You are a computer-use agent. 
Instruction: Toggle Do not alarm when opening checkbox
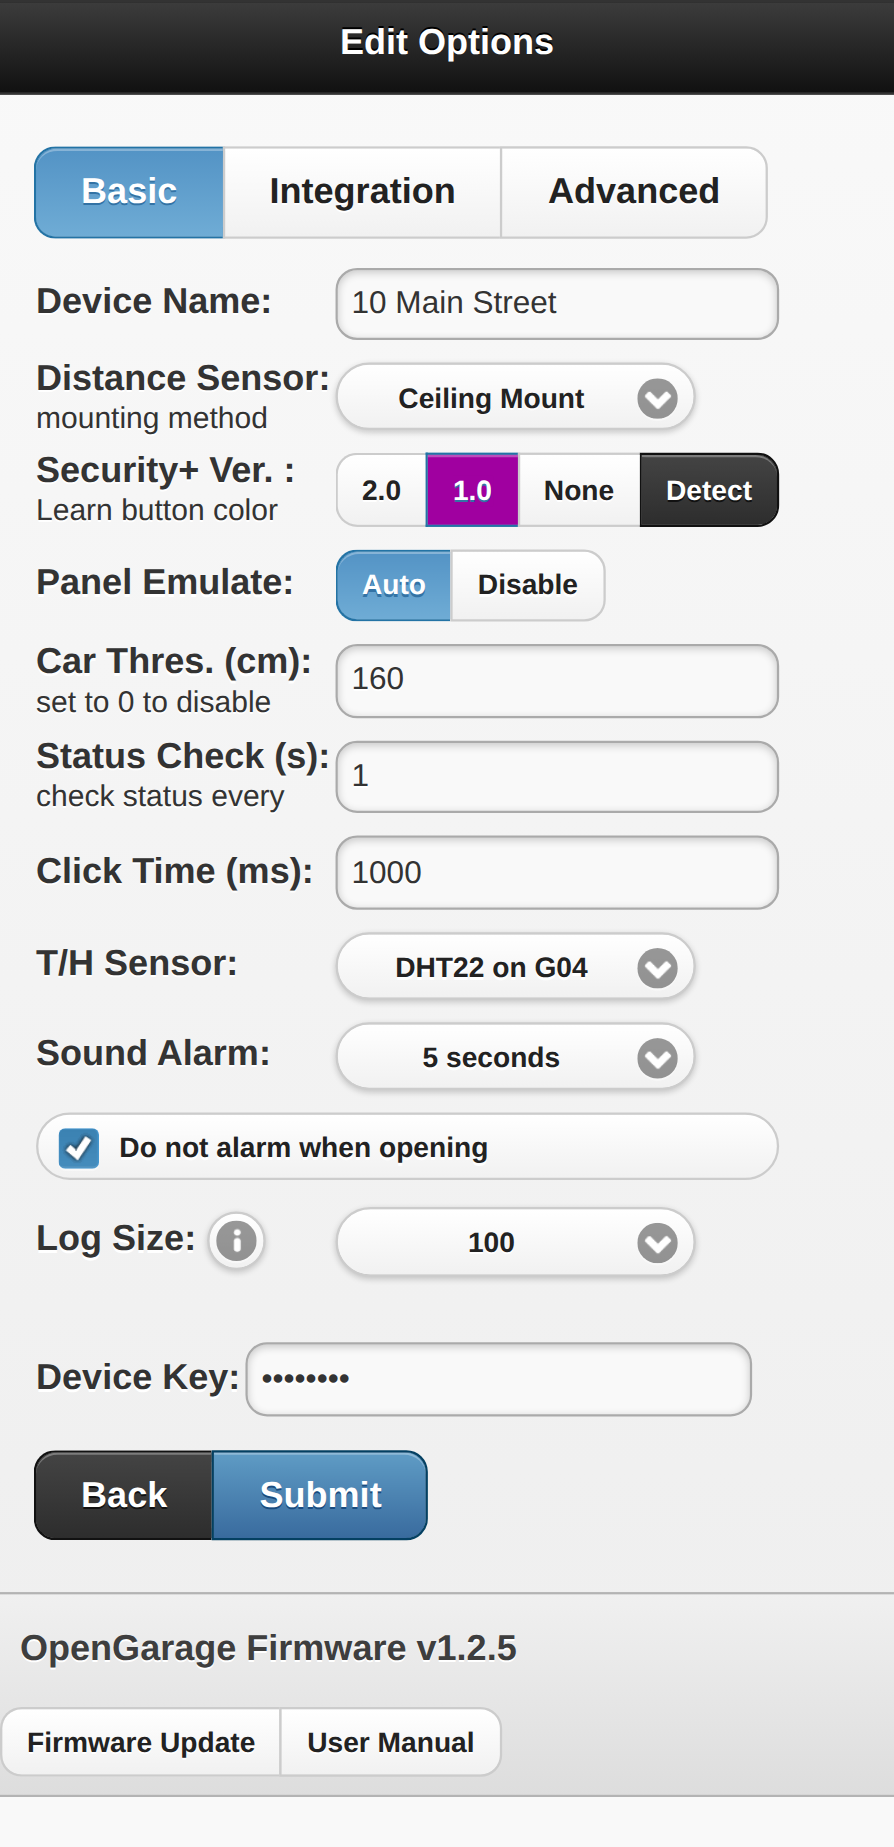[79, 1148]
